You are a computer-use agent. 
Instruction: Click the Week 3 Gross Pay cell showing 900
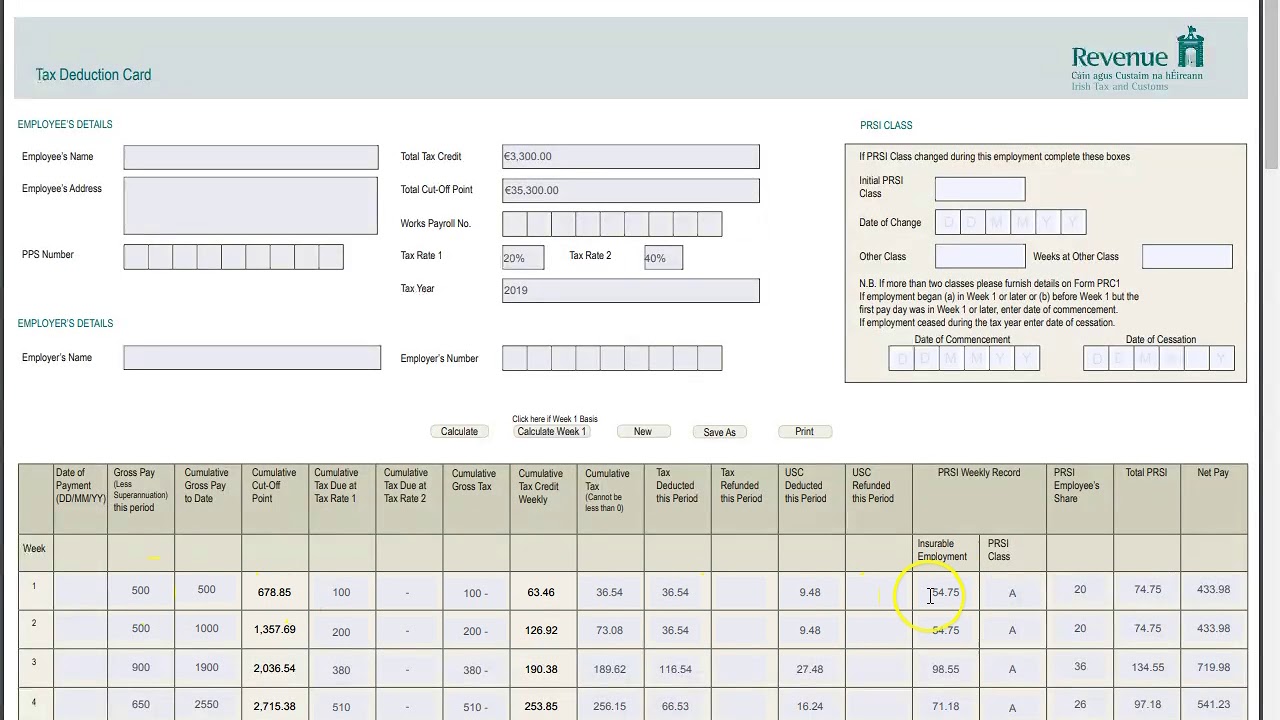(140, 668)
